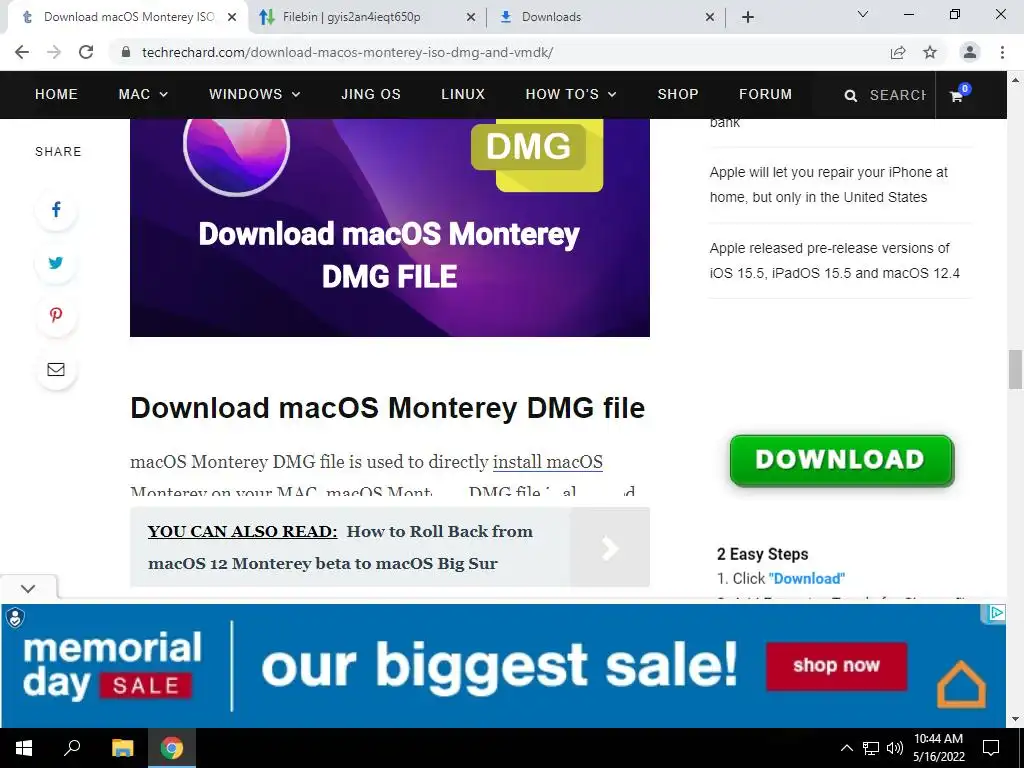Click the scrollbar up arrow

(1015, 80)
